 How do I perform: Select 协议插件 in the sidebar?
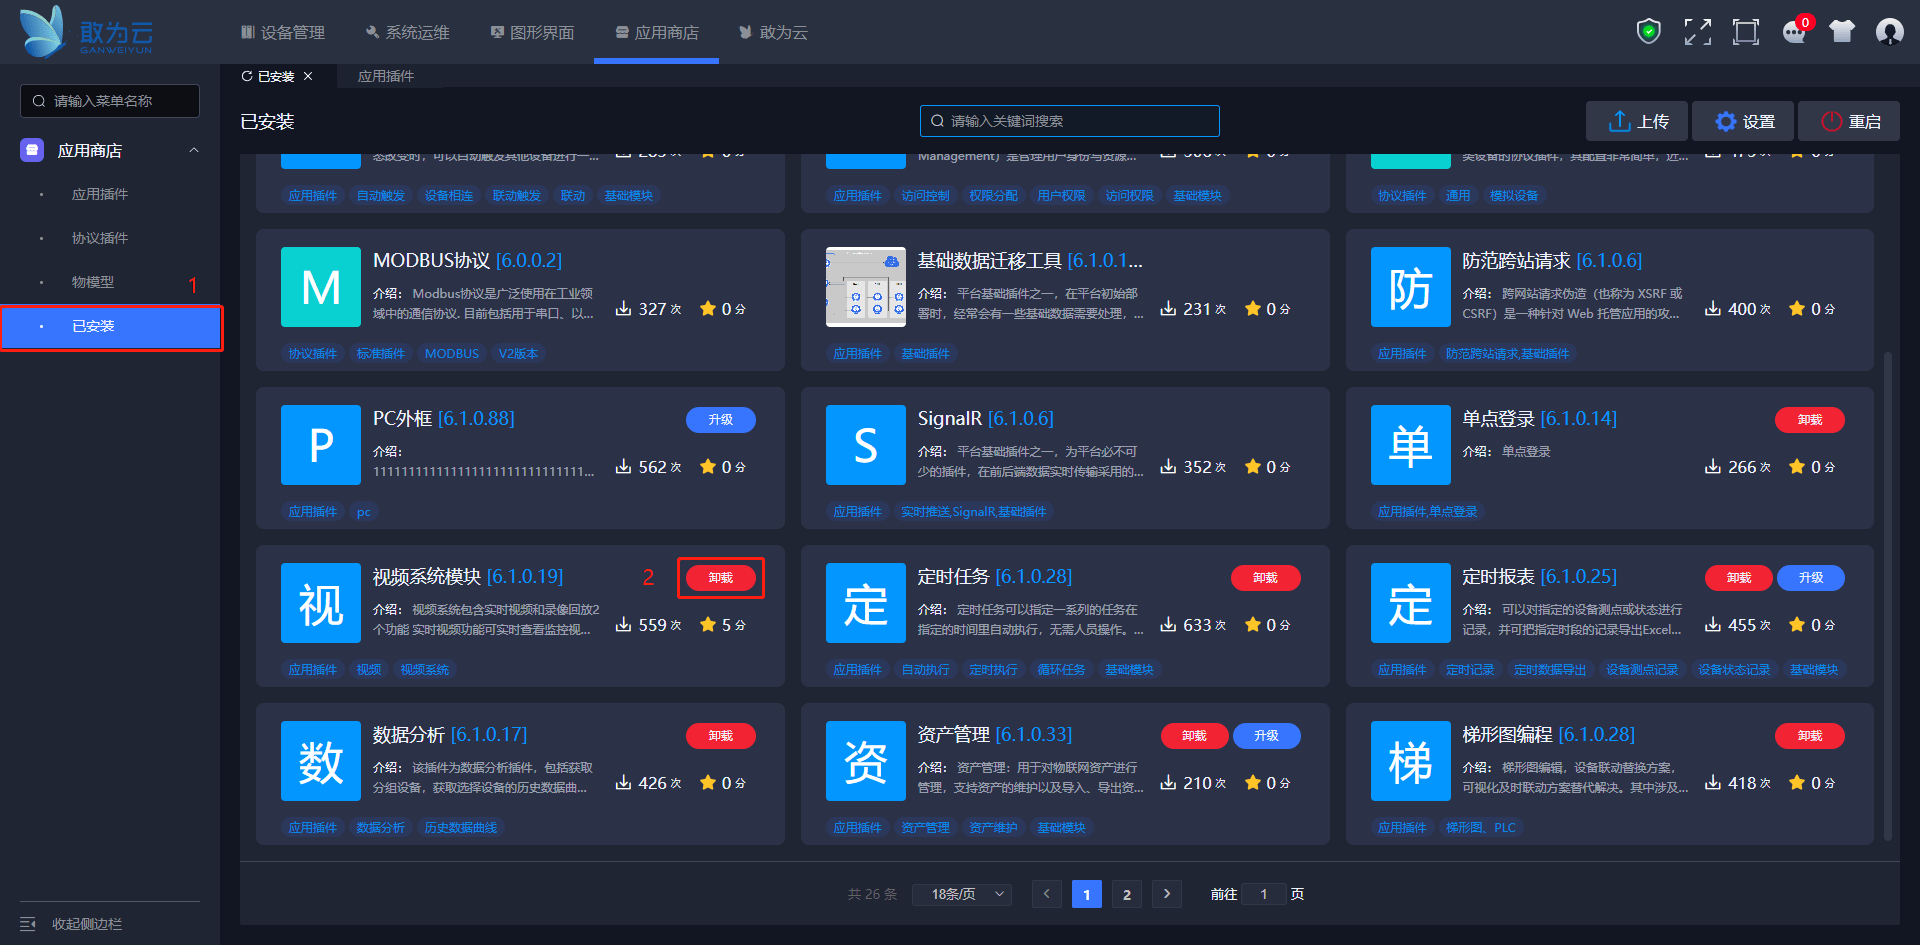point(100,238)
